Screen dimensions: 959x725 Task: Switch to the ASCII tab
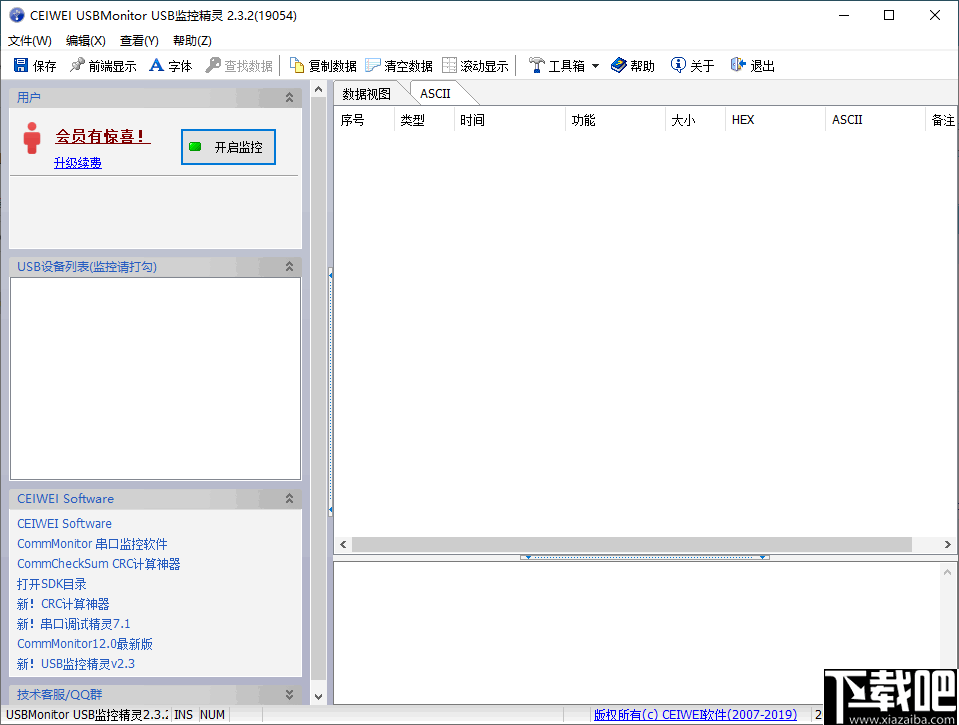(435, 92)
